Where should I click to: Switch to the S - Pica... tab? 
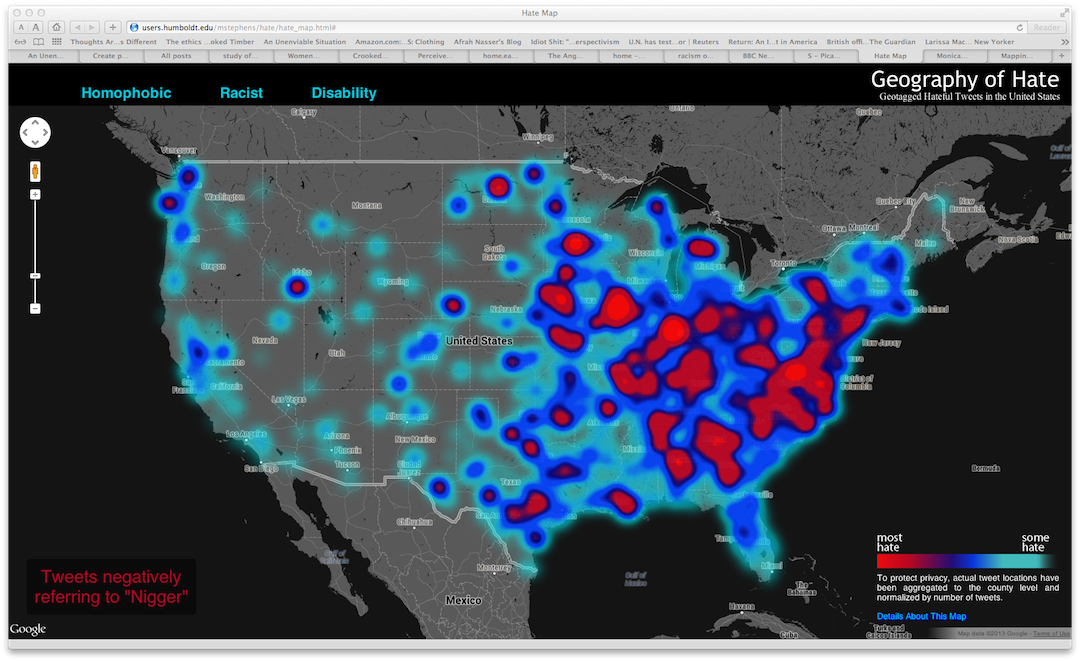point(824,56)
